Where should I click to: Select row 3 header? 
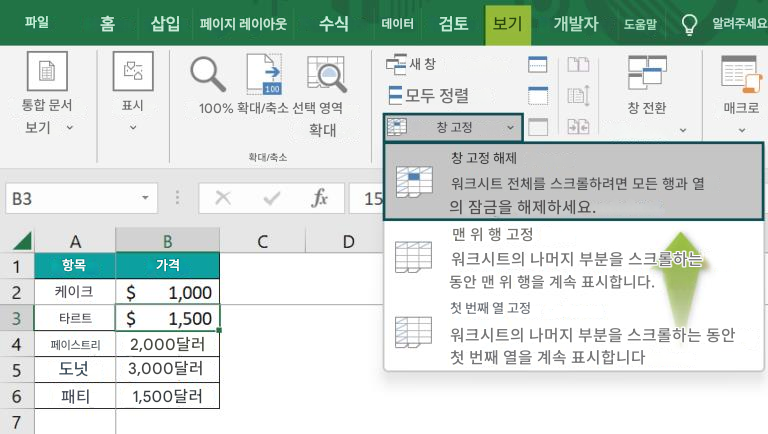16,318
